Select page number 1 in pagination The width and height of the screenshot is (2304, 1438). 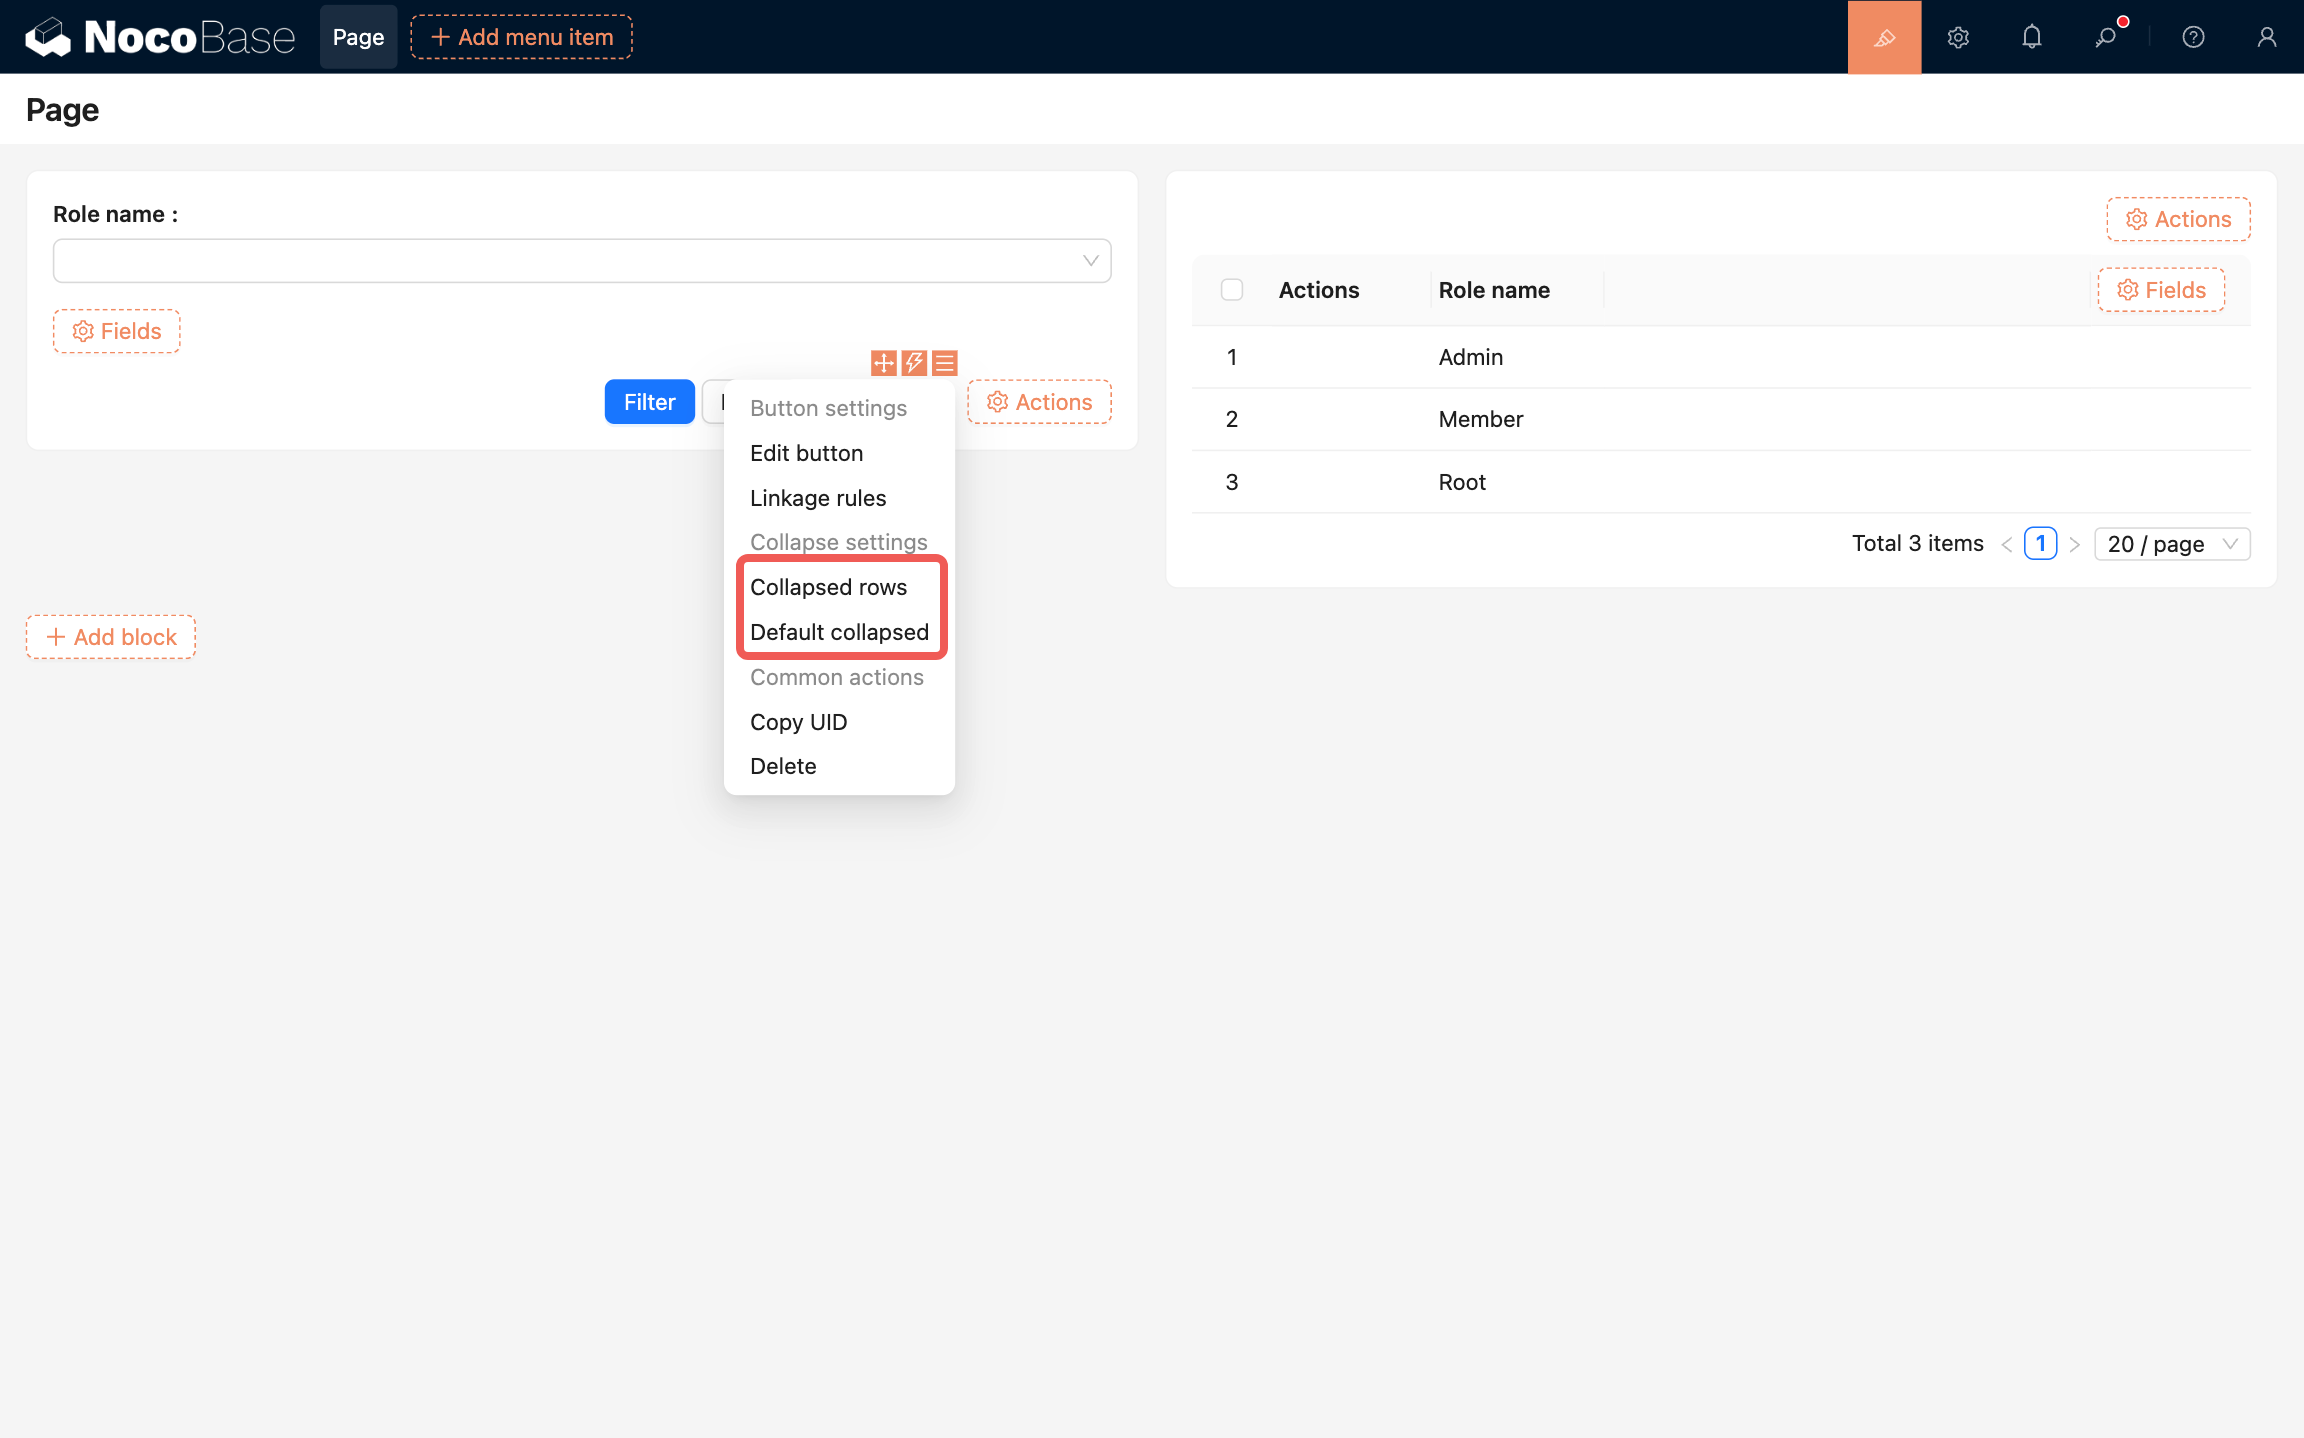click(2040, 544)
